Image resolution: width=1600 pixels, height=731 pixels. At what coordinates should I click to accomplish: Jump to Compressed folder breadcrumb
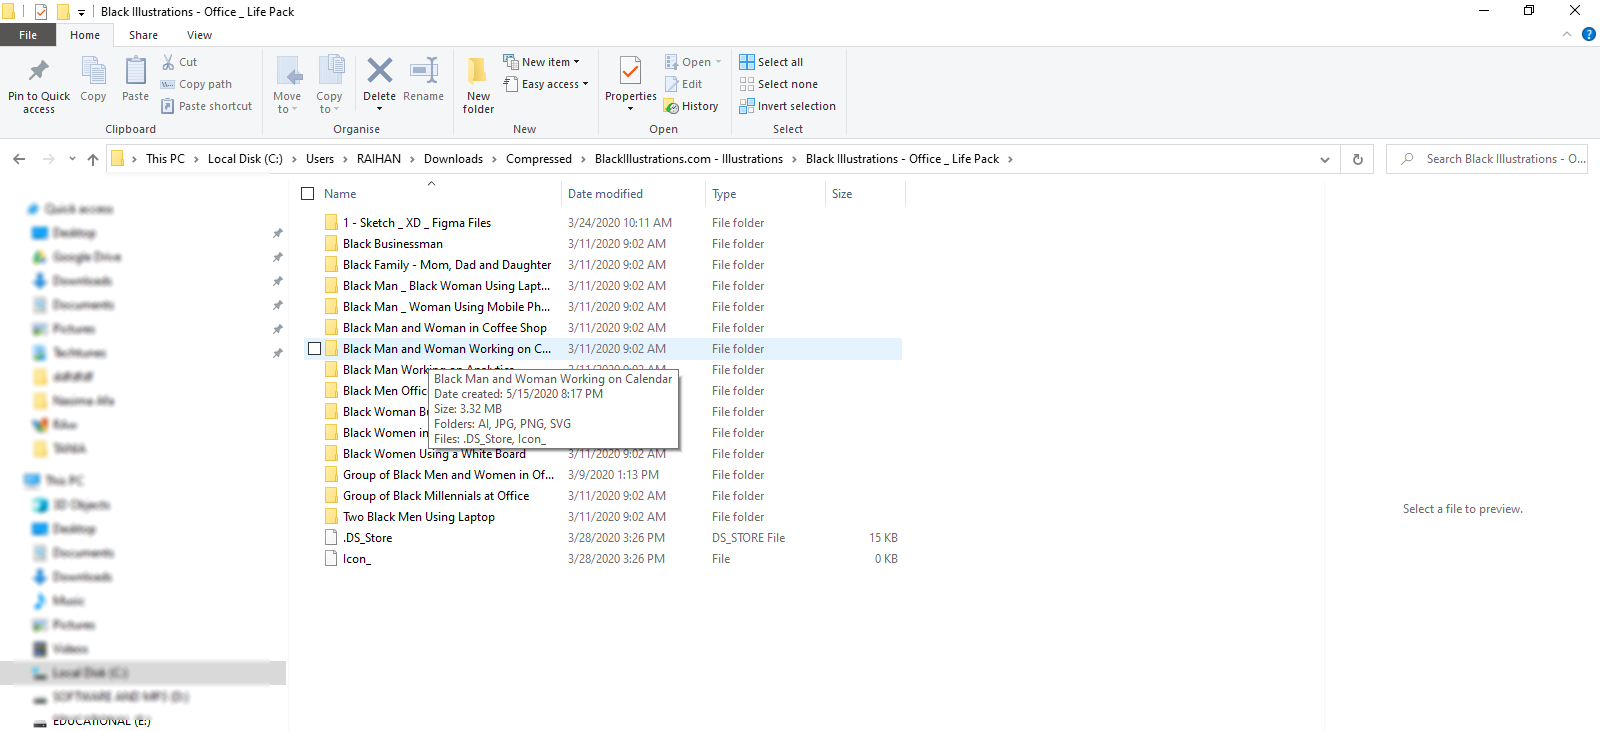click(x=539, y=159)
